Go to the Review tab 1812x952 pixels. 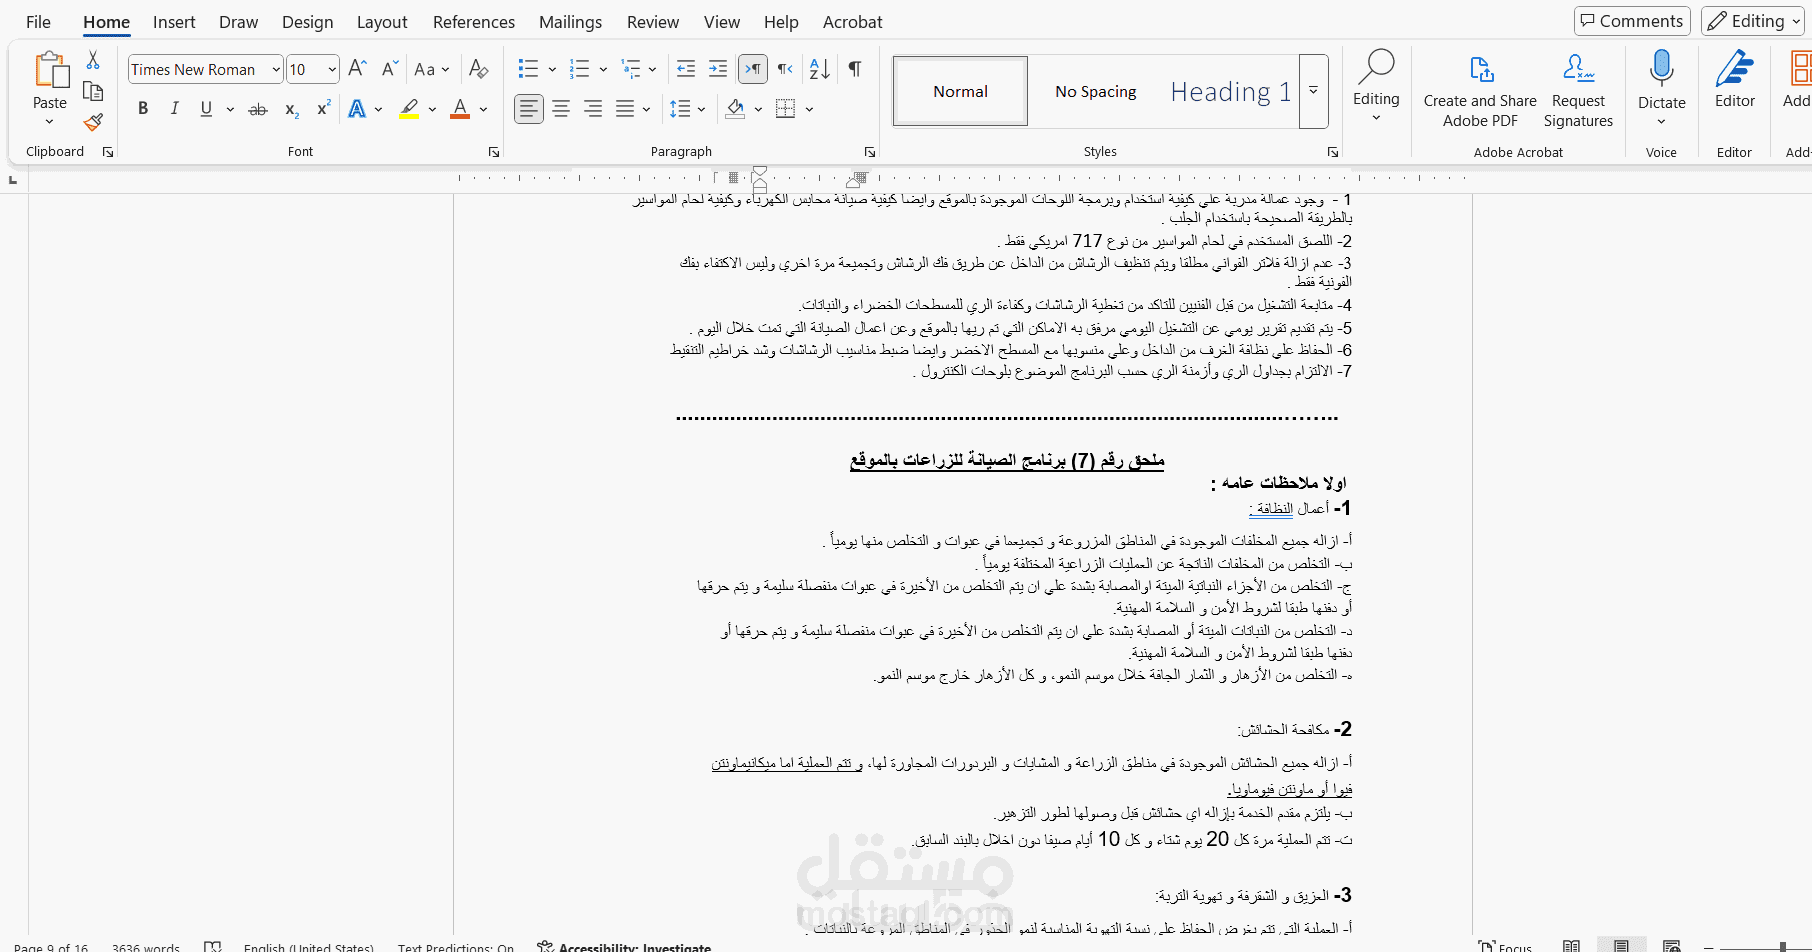click(653, 22)
